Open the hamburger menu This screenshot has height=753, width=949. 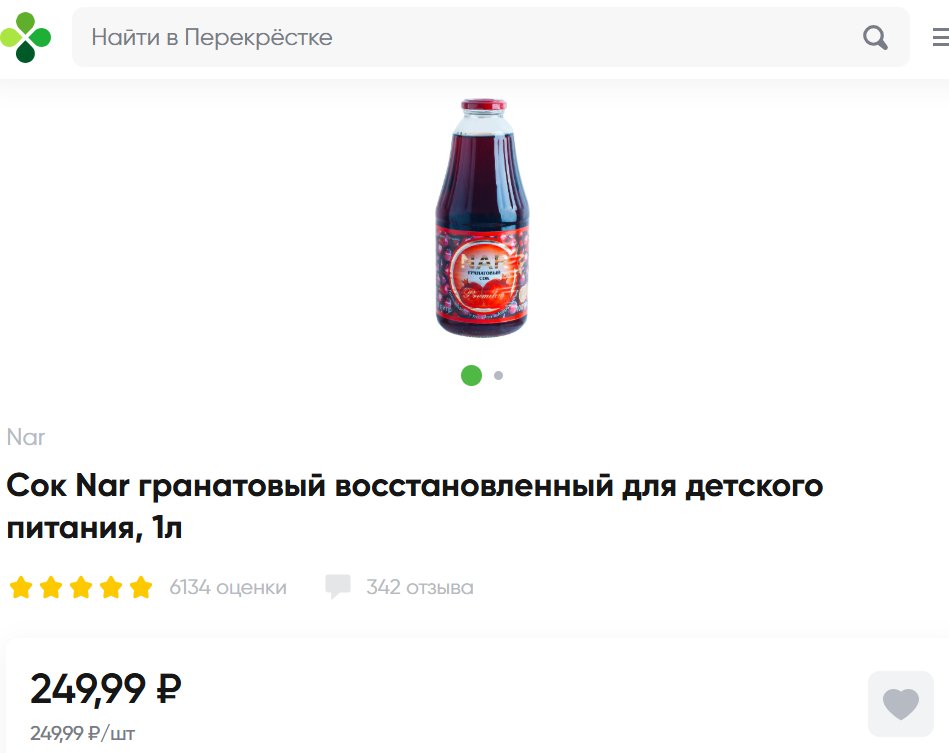point(941,38)
